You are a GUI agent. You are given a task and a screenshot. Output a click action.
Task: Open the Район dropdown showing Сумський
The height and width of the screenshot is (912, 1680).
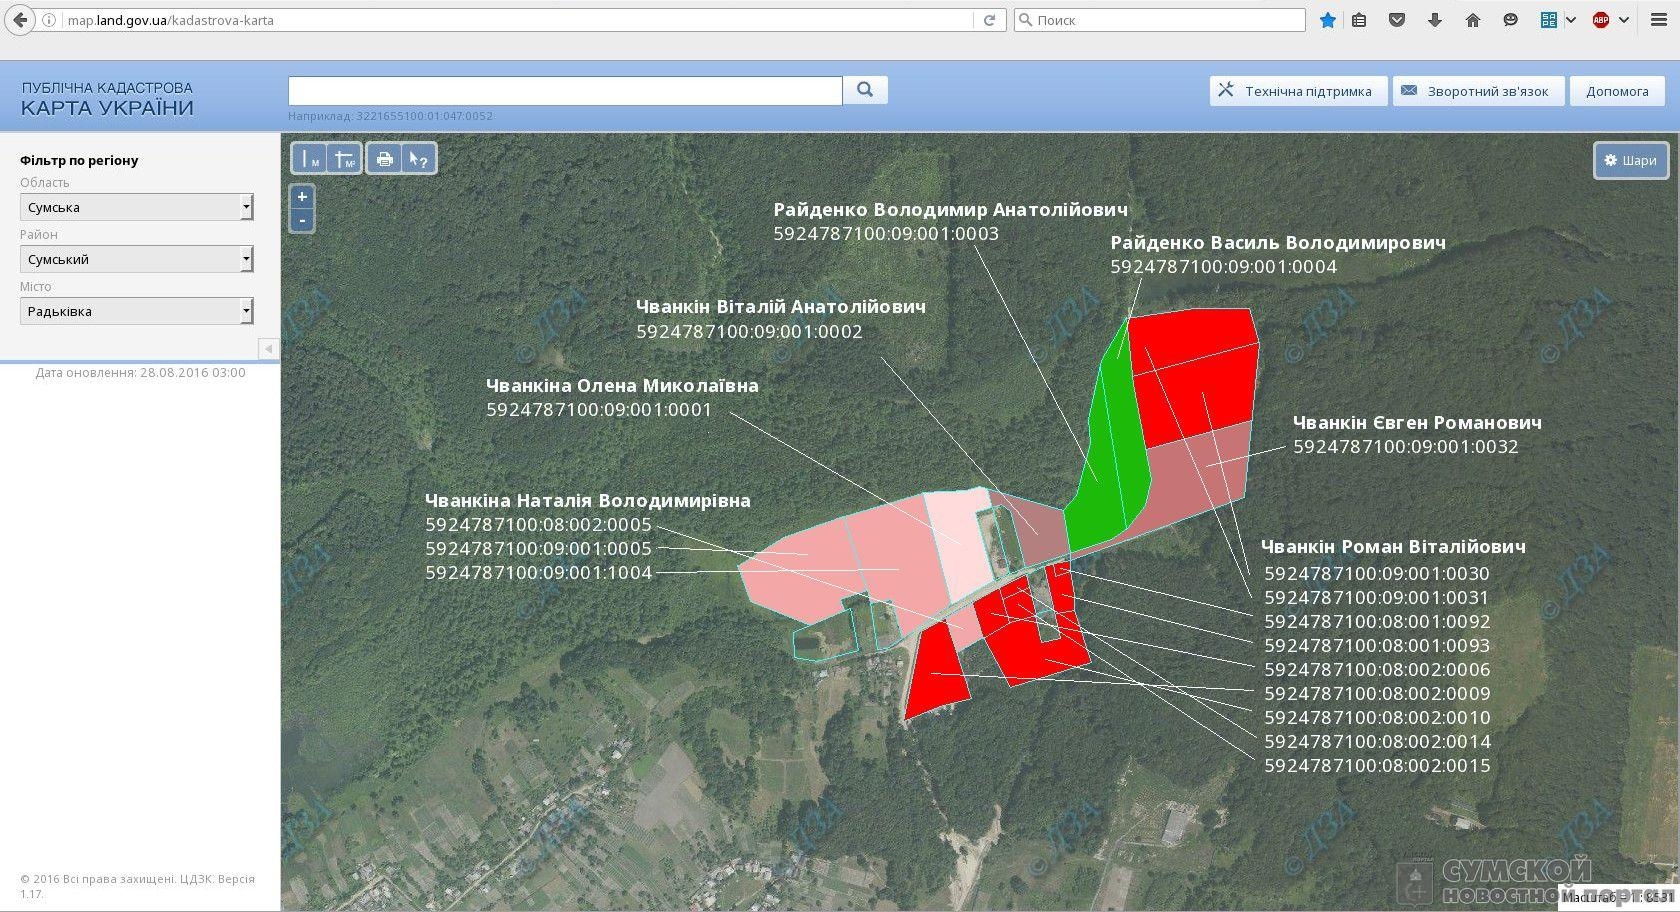click(x=136, y=259)
